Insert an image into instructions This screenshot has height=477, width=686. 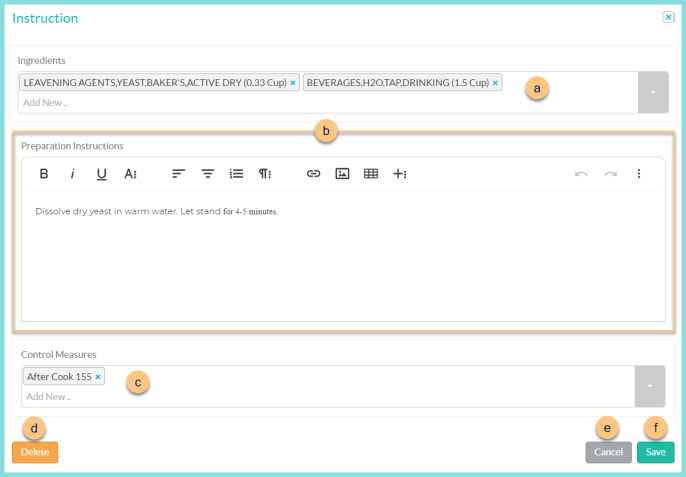(342, 174)
